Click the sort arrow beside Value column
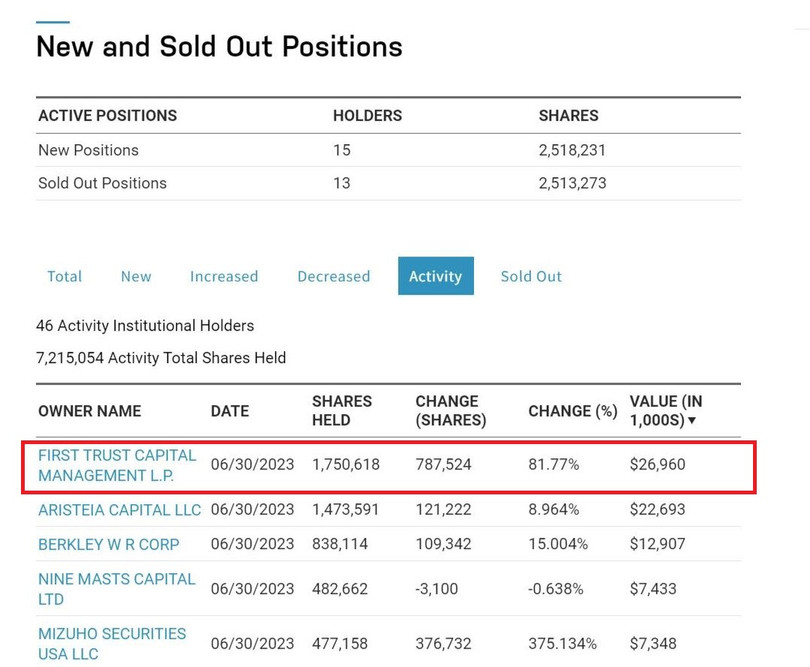The image size is (810, 667). coord(692,421)
